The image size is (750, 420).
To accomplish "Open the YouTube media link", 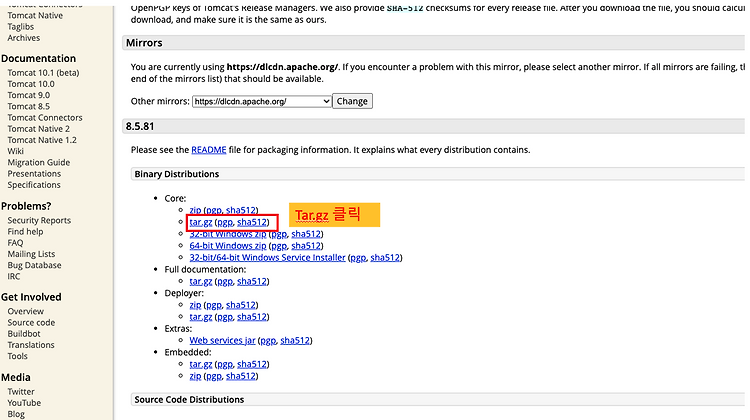I will 24,403.
